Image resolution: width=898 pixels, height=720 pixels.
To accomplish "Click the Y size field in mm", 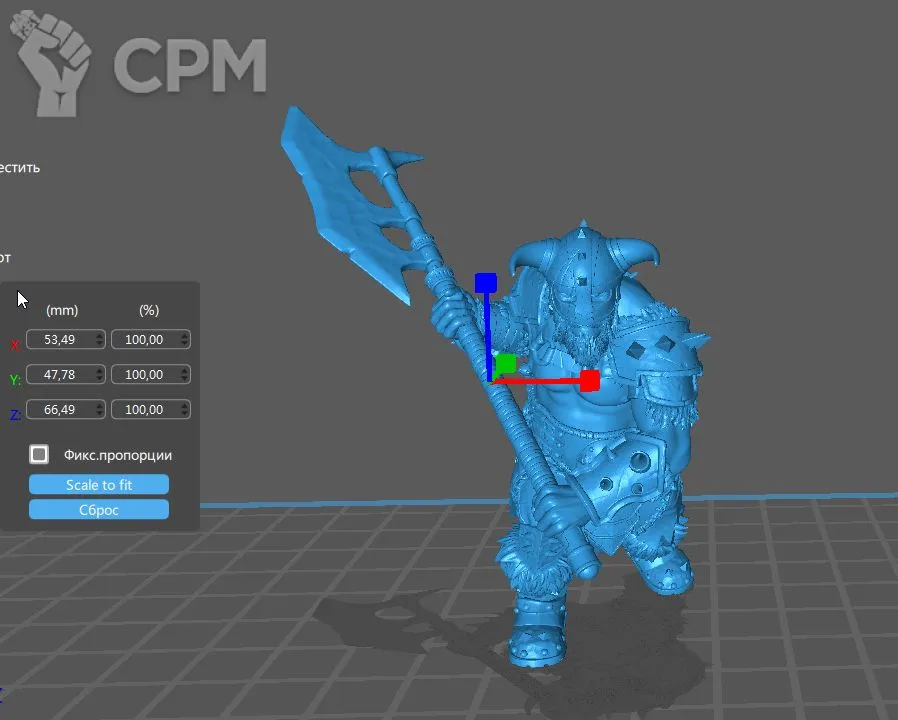I will click(60, 375).
